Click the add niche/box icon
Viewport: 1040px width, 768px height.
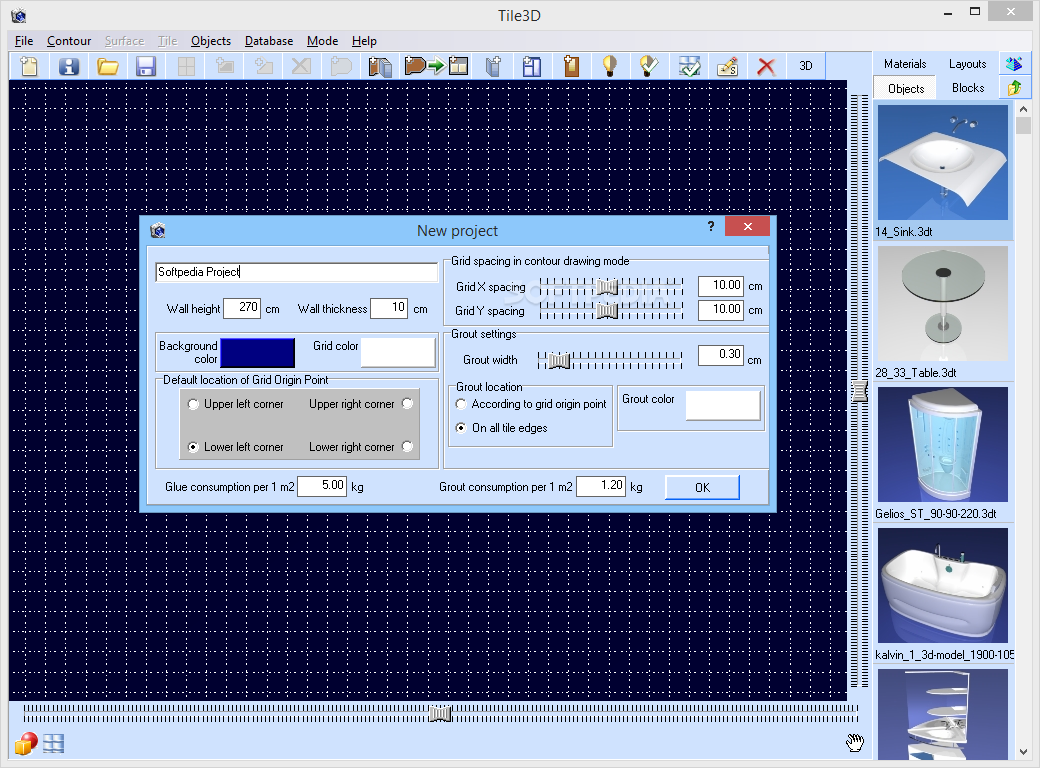(493, 66)
